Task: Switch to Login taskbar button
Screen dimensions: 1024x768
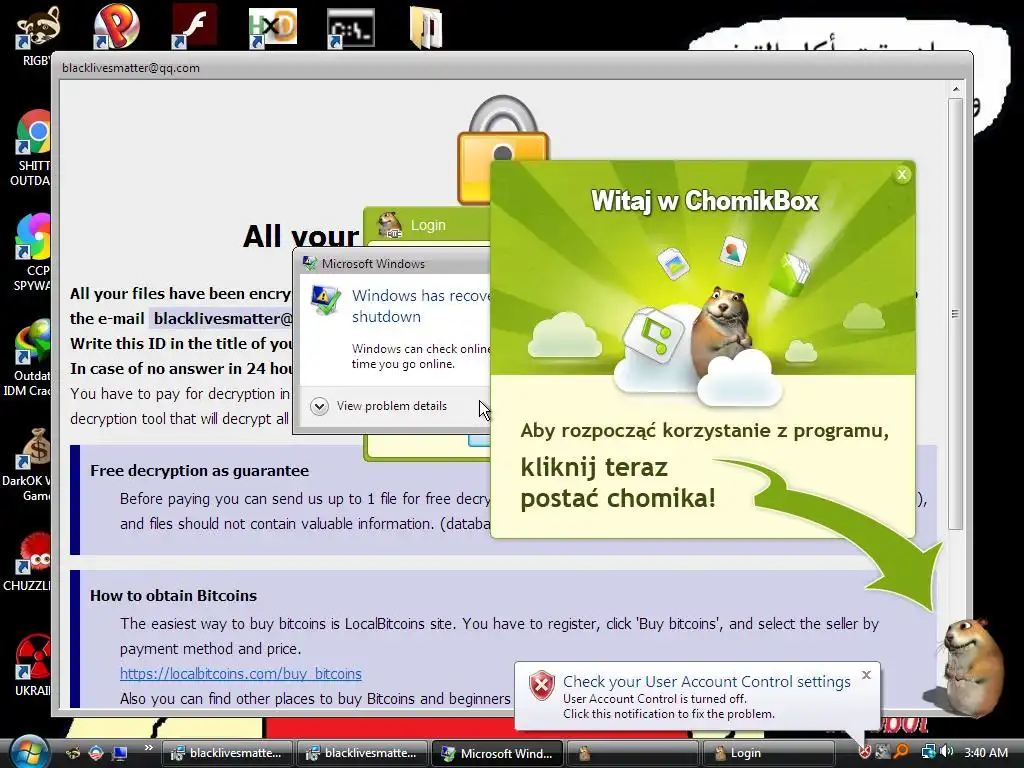Action: point(767,753)
